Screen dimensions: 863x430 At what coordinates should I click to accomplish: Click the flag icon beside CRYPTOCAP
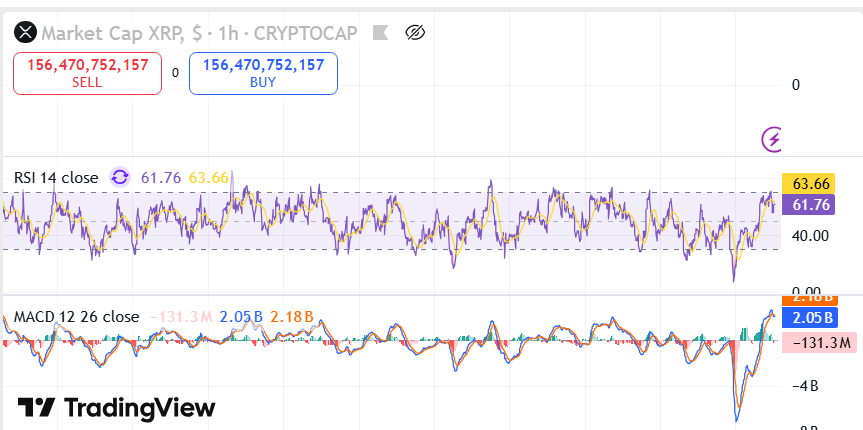click(x=379, y=33)
